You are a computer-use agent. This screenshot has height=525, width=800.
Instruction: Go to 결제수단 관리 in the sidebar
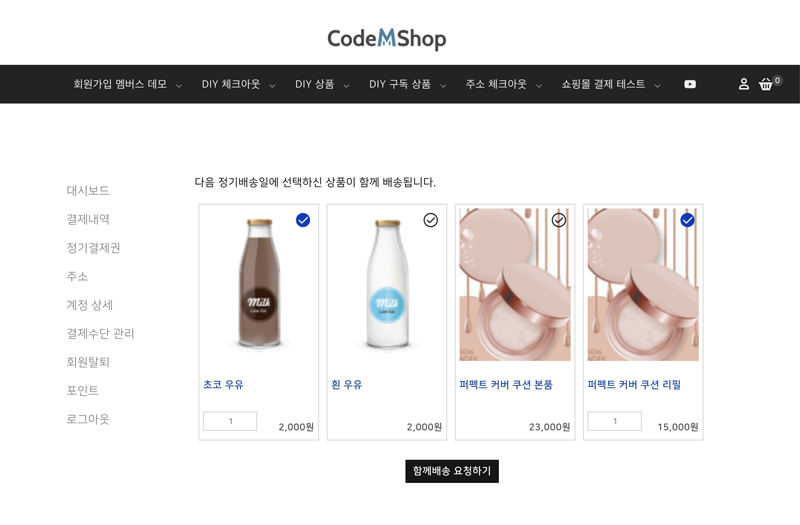[x=101, y=334]
